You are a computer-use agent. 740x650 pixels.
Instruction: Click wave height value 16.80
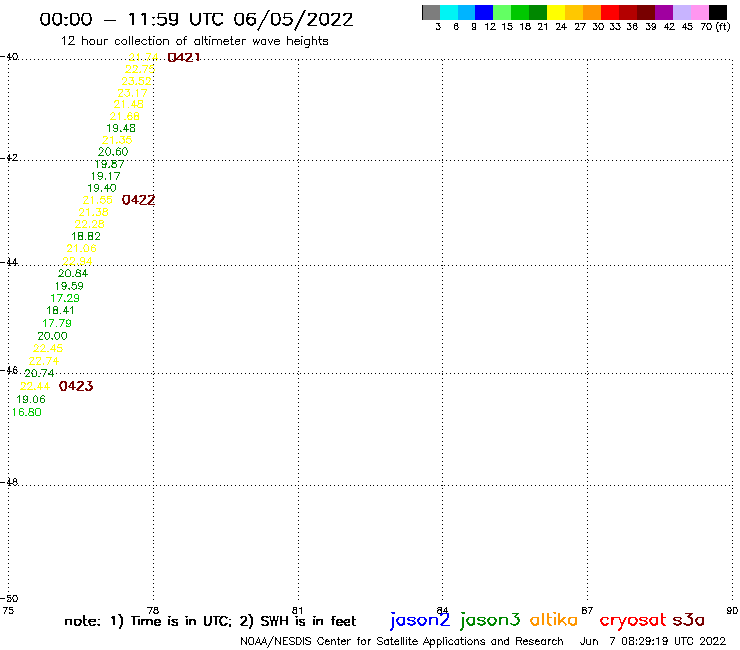27,412
